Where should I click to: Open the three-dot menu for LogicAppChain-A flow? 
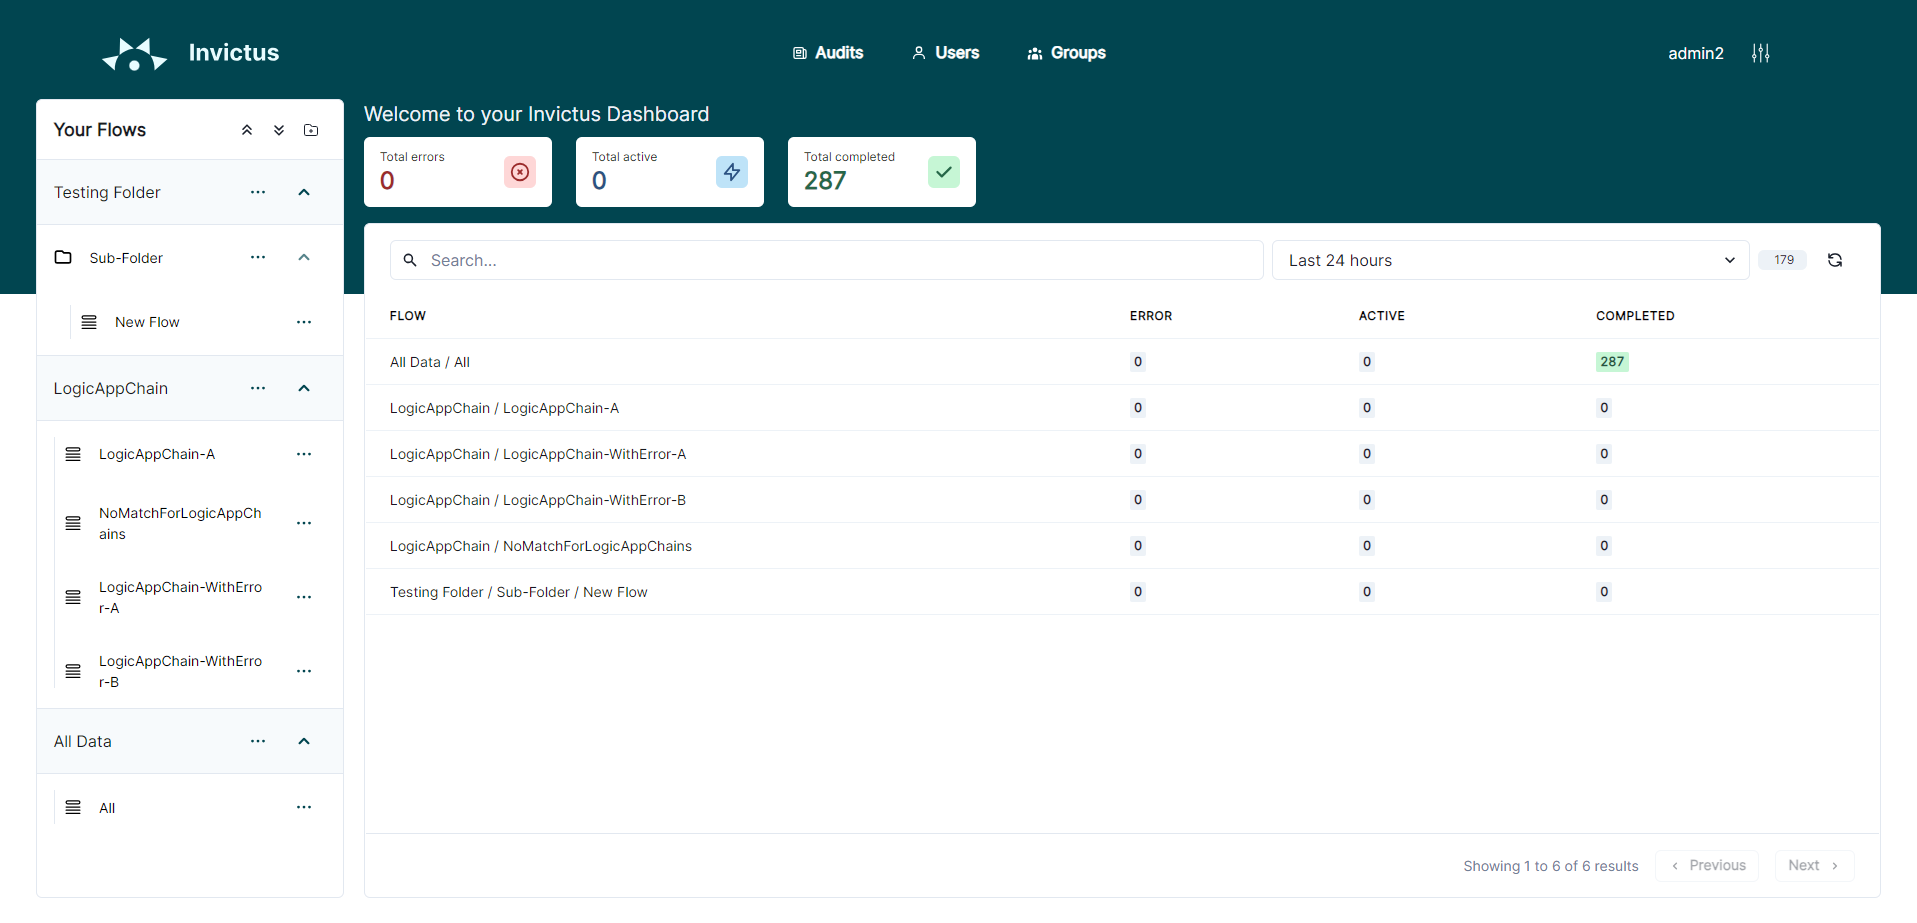click(x=304, y=454)
